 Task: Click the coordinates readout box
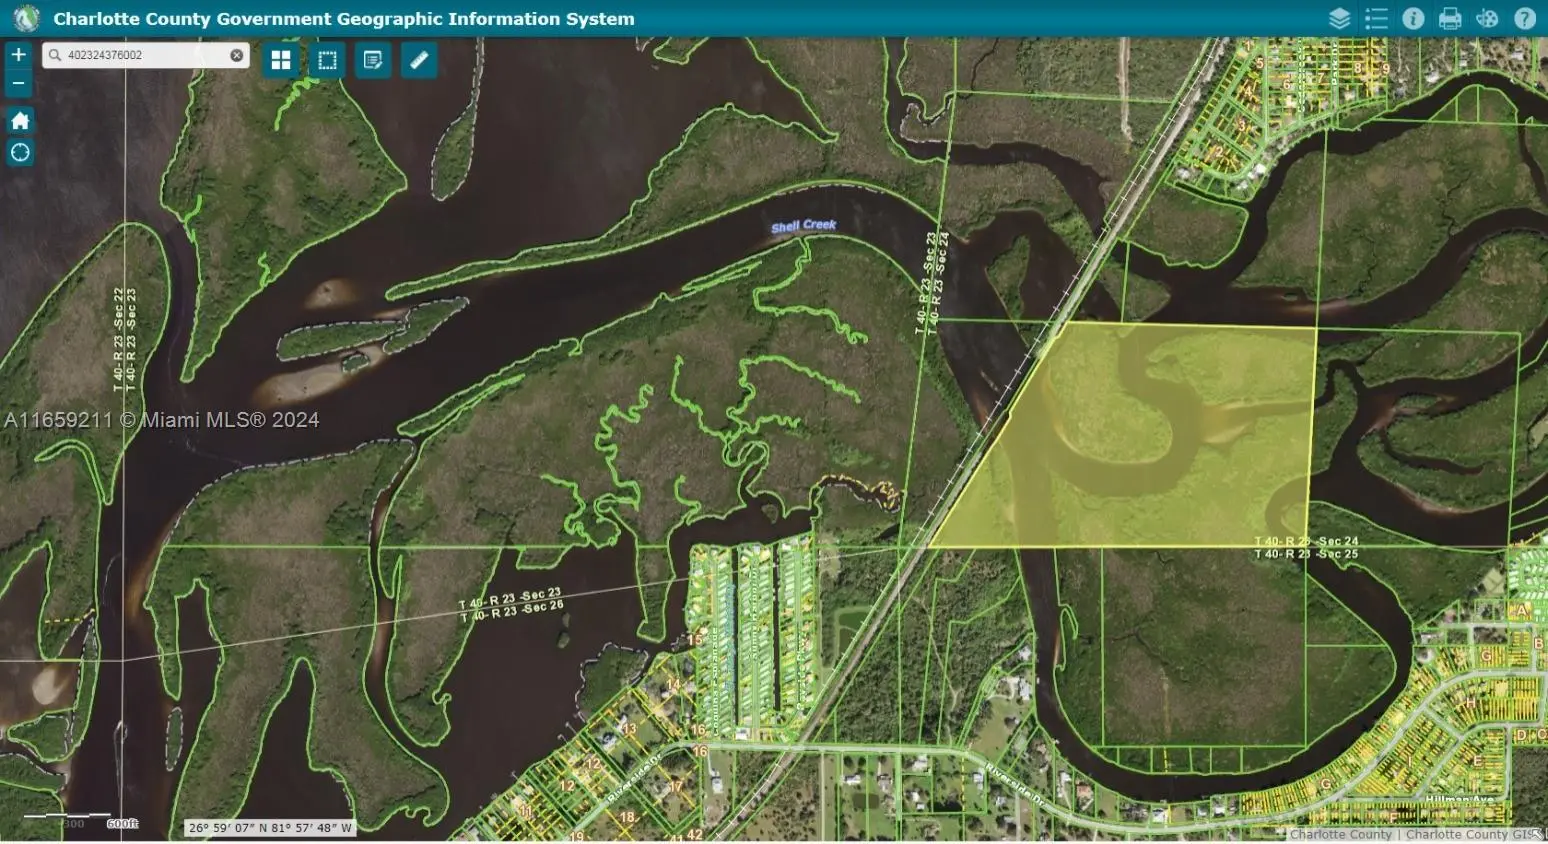(270, 828)
